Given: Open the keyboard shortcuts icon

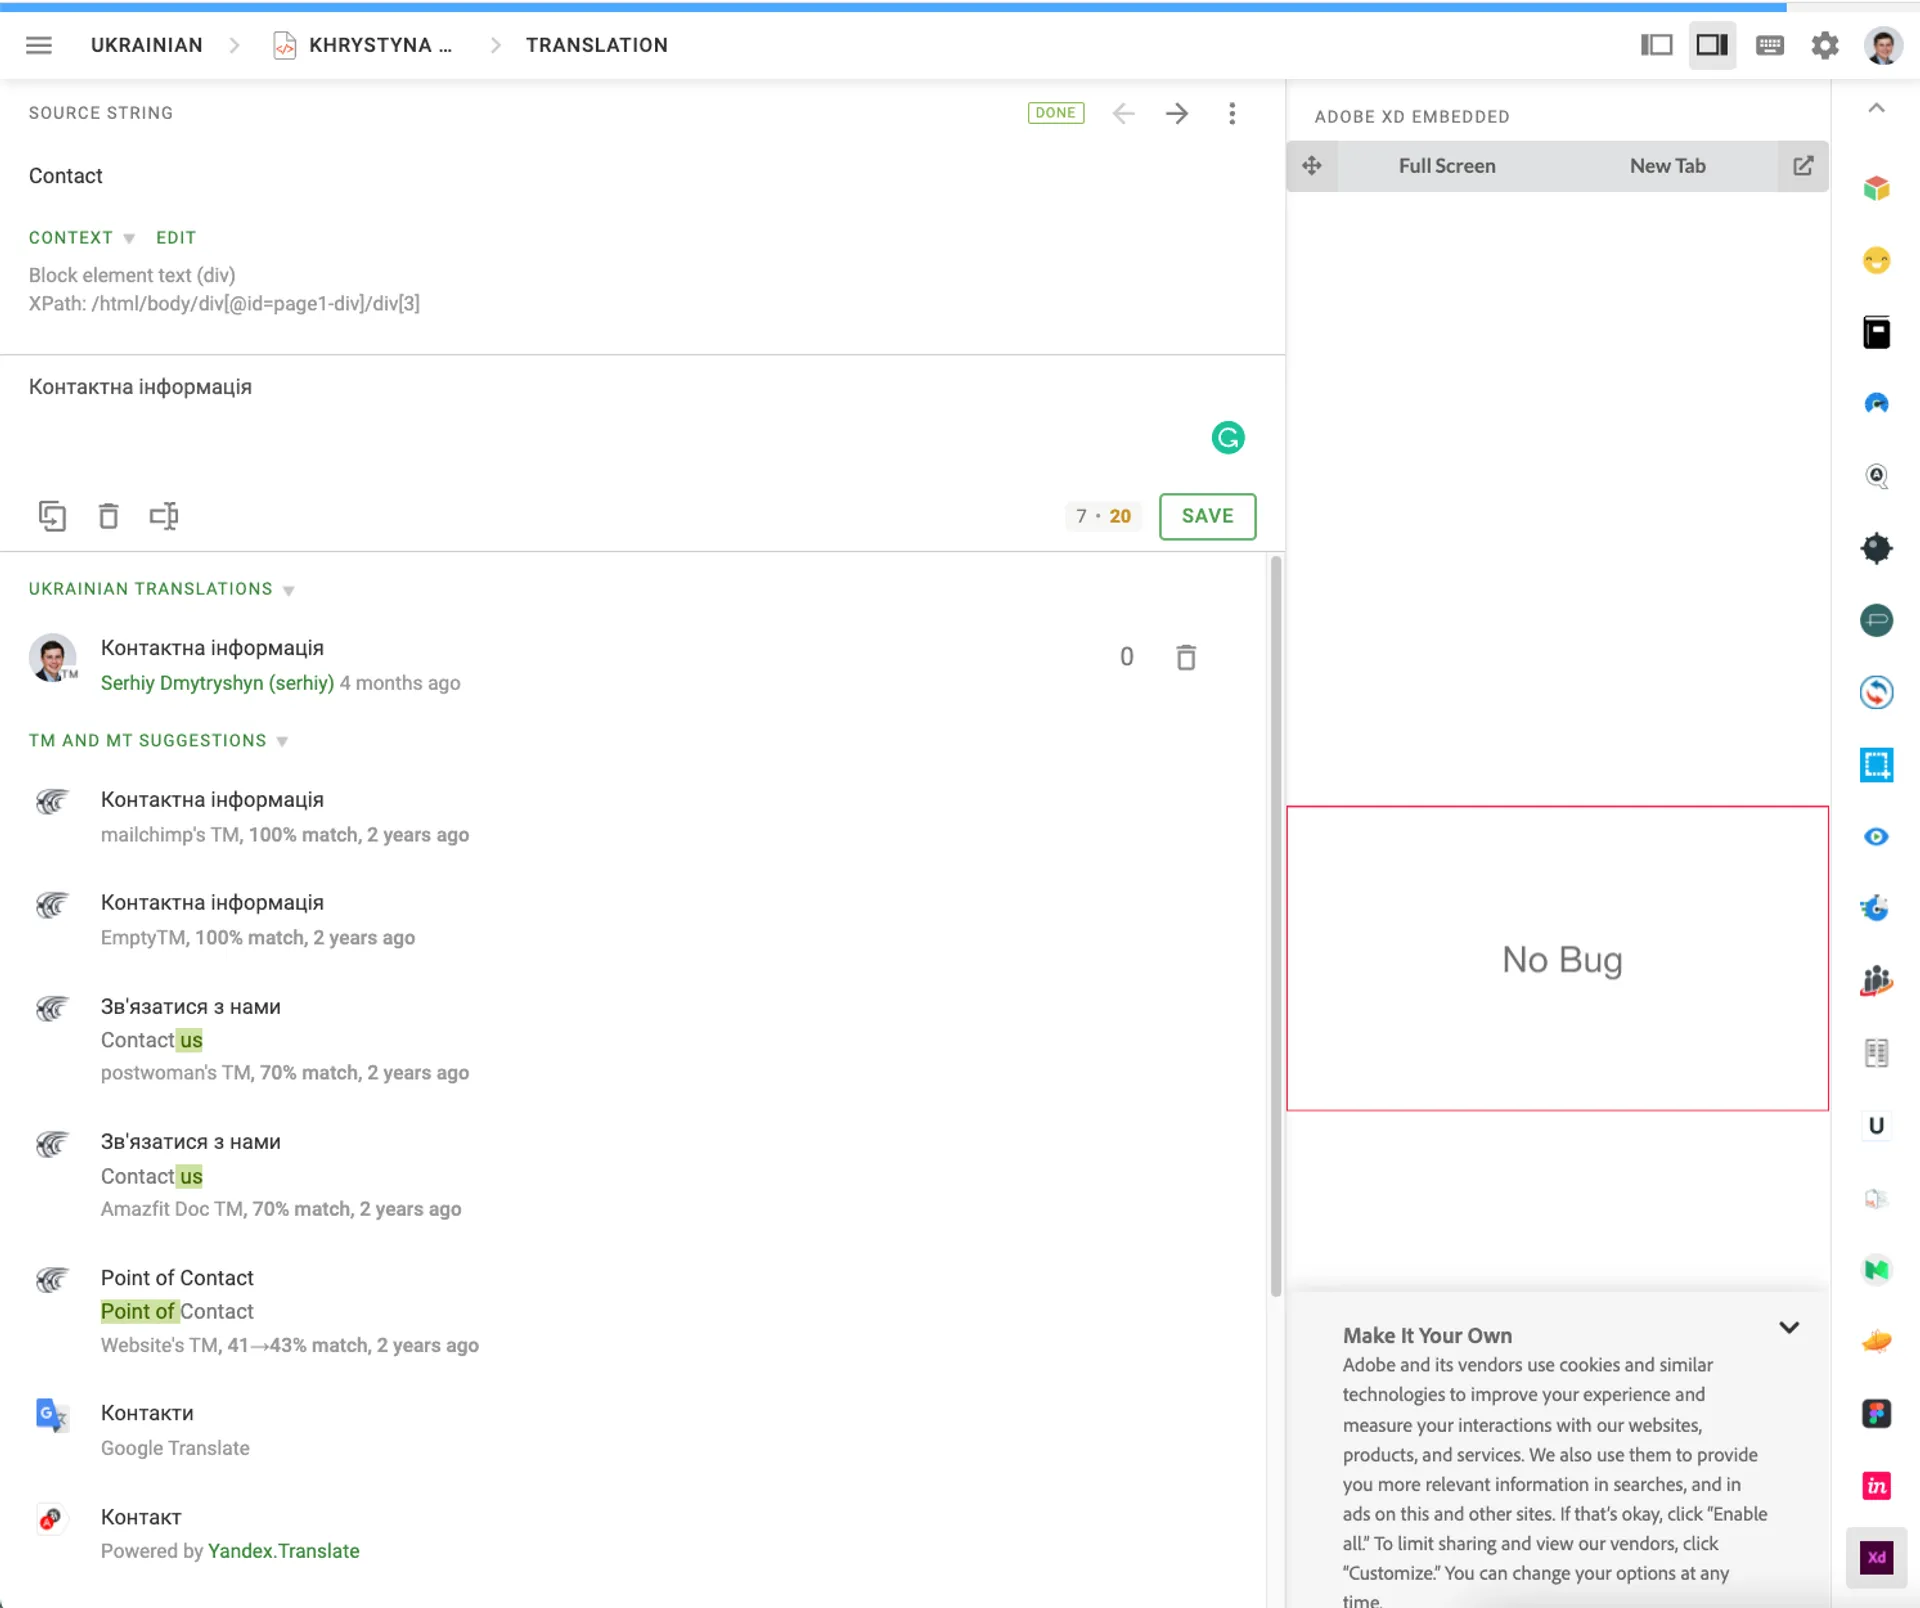Looking at the screenshot, I should [1769, 45].
